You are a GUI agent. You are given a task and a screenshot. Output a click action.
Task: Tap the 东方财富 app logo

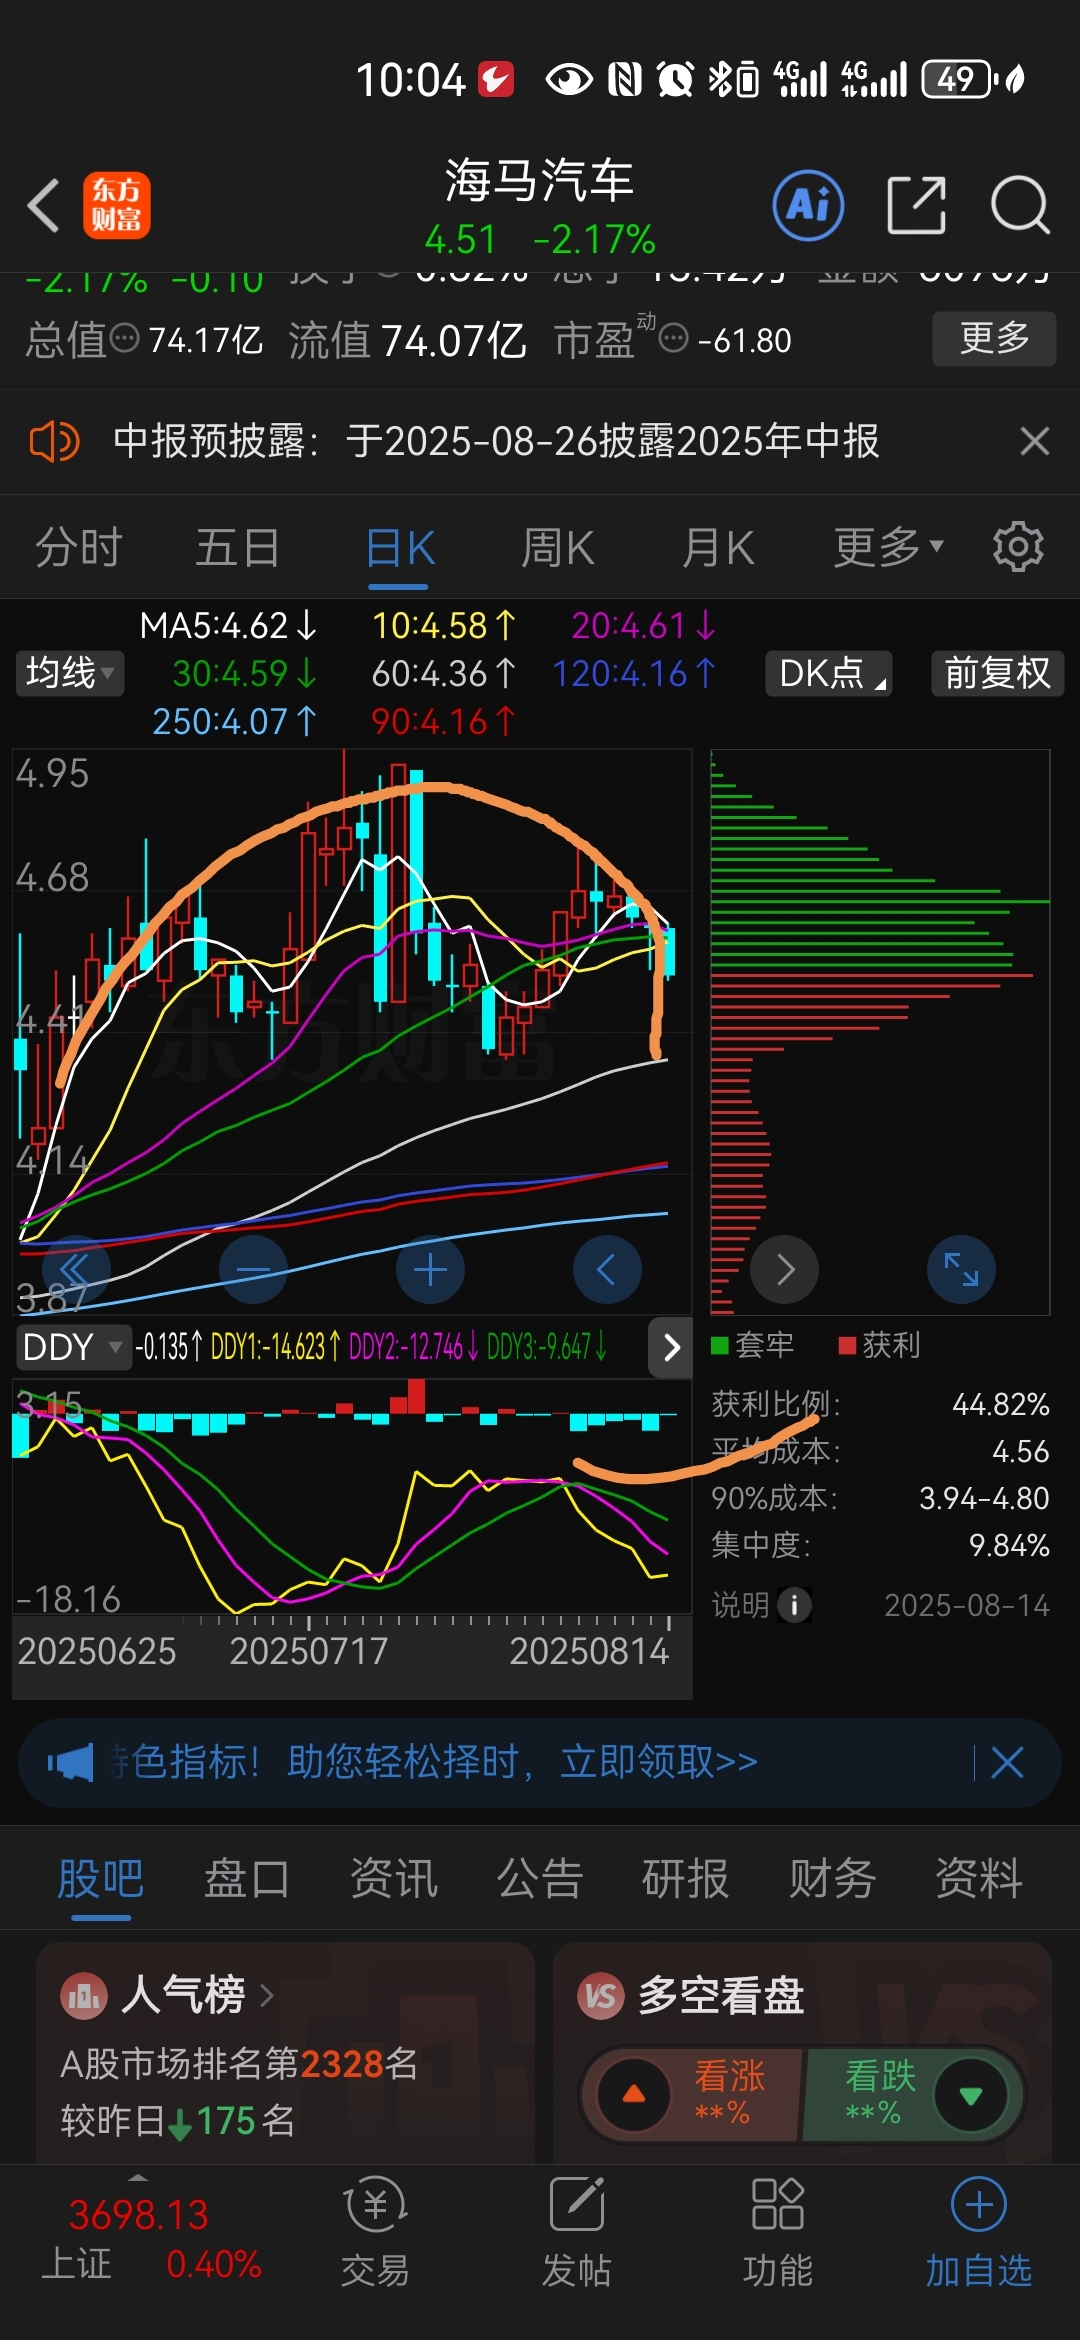tap(117, 205)
